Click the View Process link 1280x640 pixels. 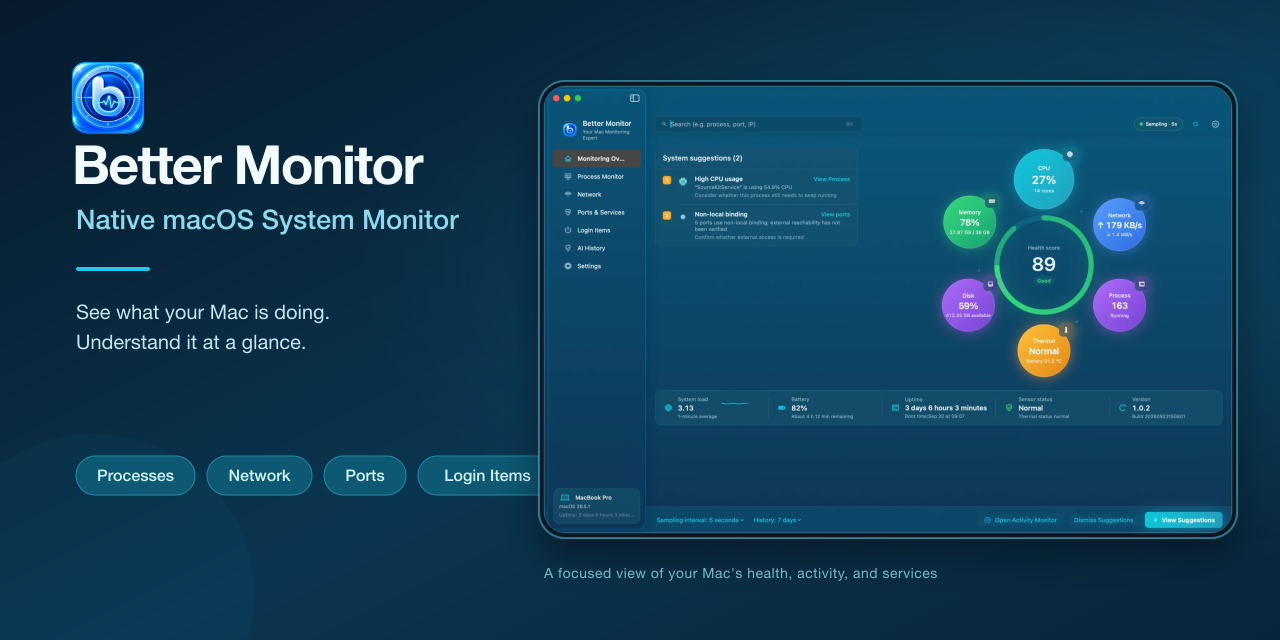[x=832, y=179]
